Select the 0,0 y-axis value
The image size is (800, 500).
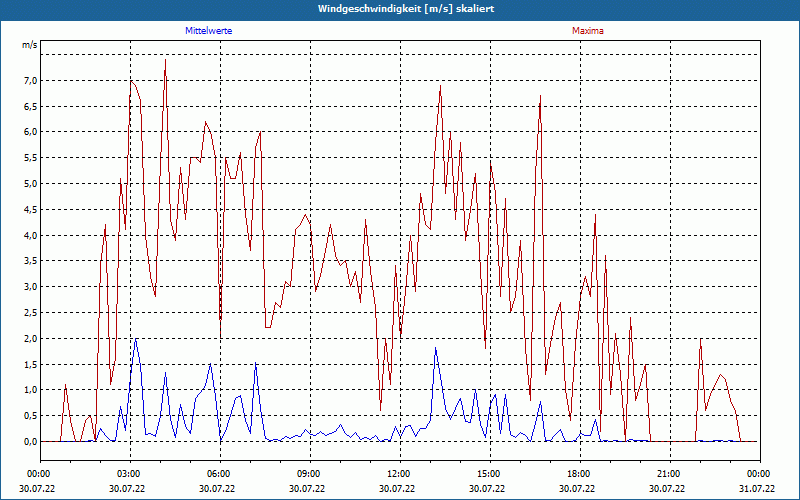coord(30,441)
